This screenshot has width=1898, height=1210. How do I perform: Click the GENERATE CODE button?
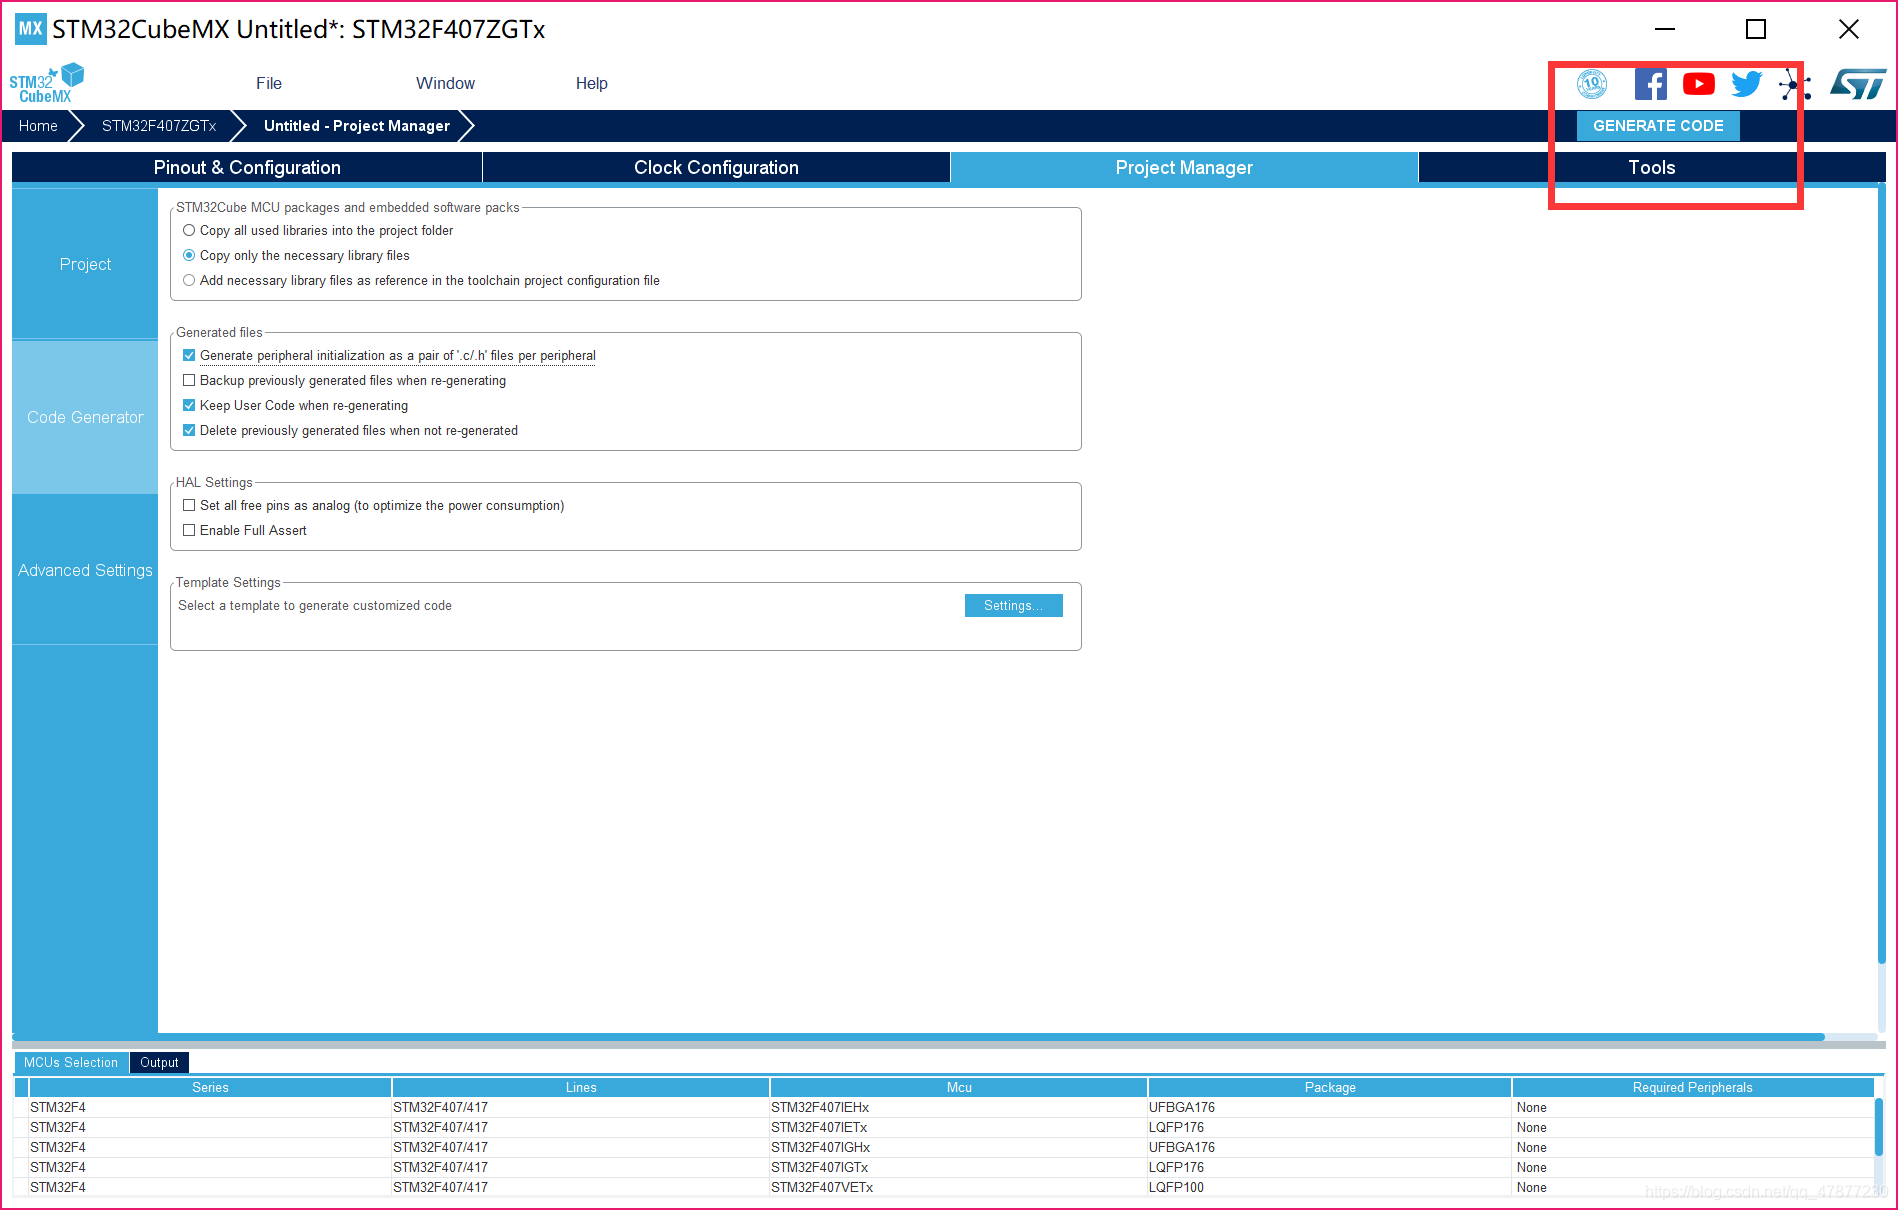1658,126
